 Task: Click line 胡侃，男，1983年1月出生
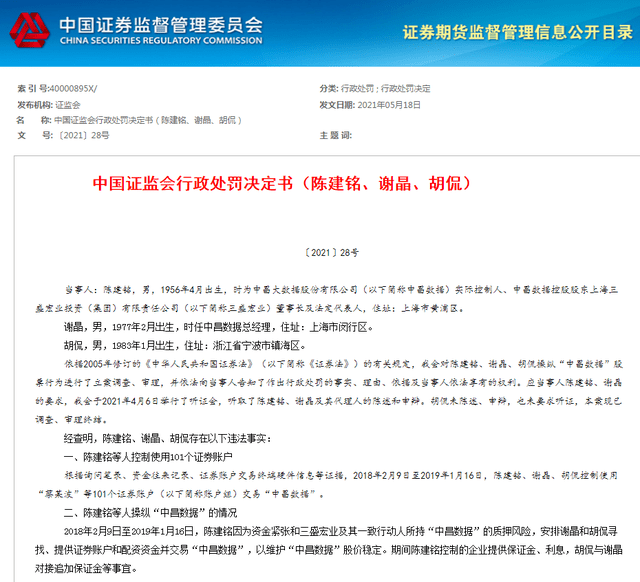pyautogui.click(x=185, y=346)
